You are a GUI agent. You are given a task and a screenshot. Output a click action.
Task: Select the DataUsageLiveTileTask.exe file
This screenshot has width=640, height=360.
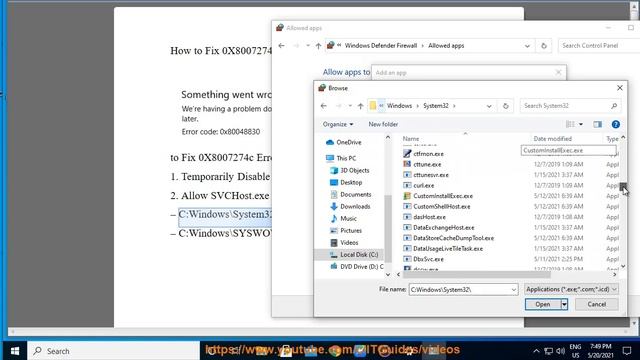click(443, 249)
